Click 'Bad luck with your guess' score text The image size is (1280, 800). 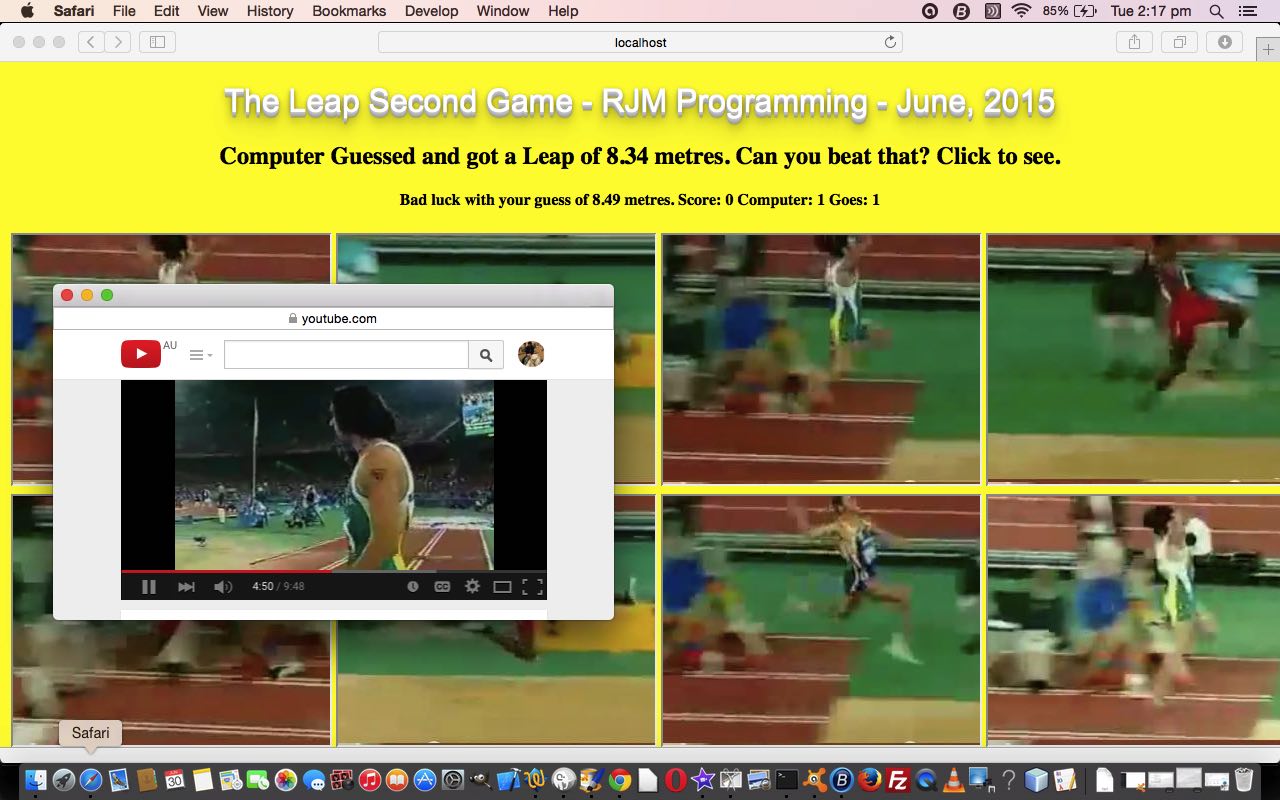point(640,200)
